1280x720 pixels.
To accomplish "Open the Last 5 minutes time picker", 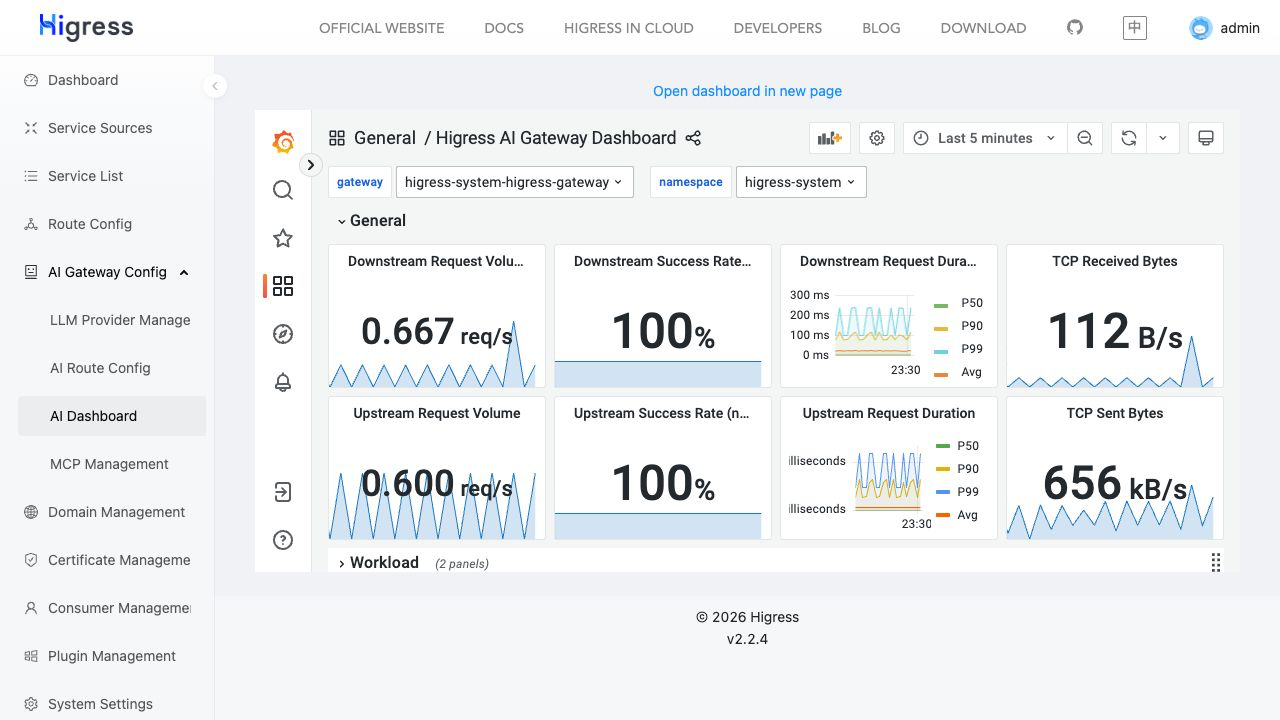I will coord(985,138).
